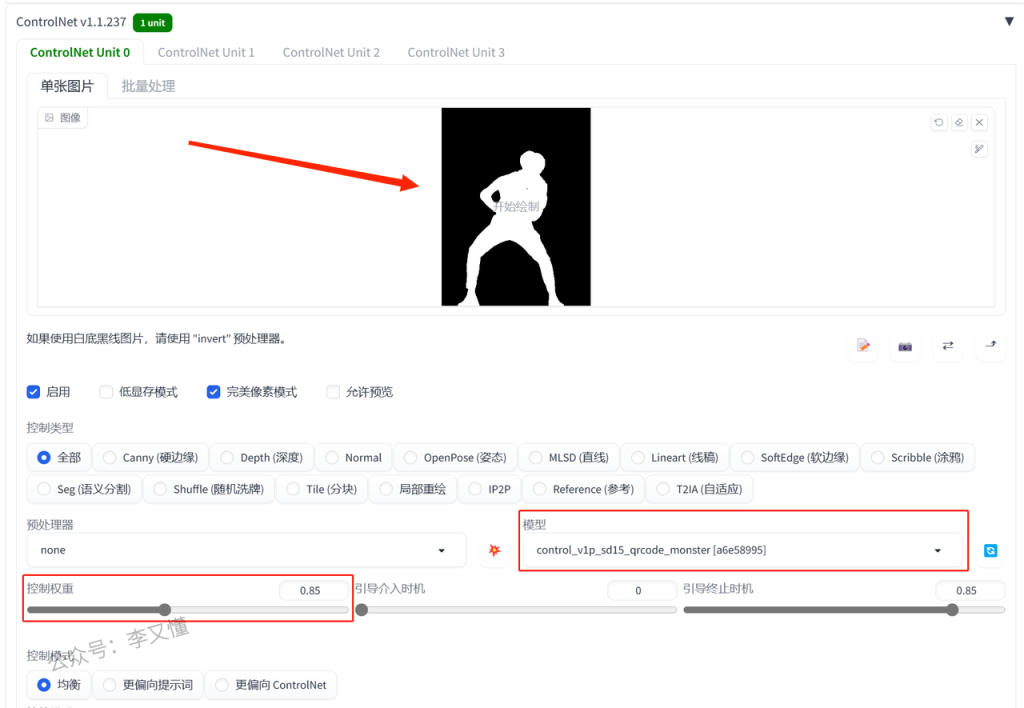Click the brush icon below the X
The width and height of the screenshot is (1024, 708).
(979, 149)
